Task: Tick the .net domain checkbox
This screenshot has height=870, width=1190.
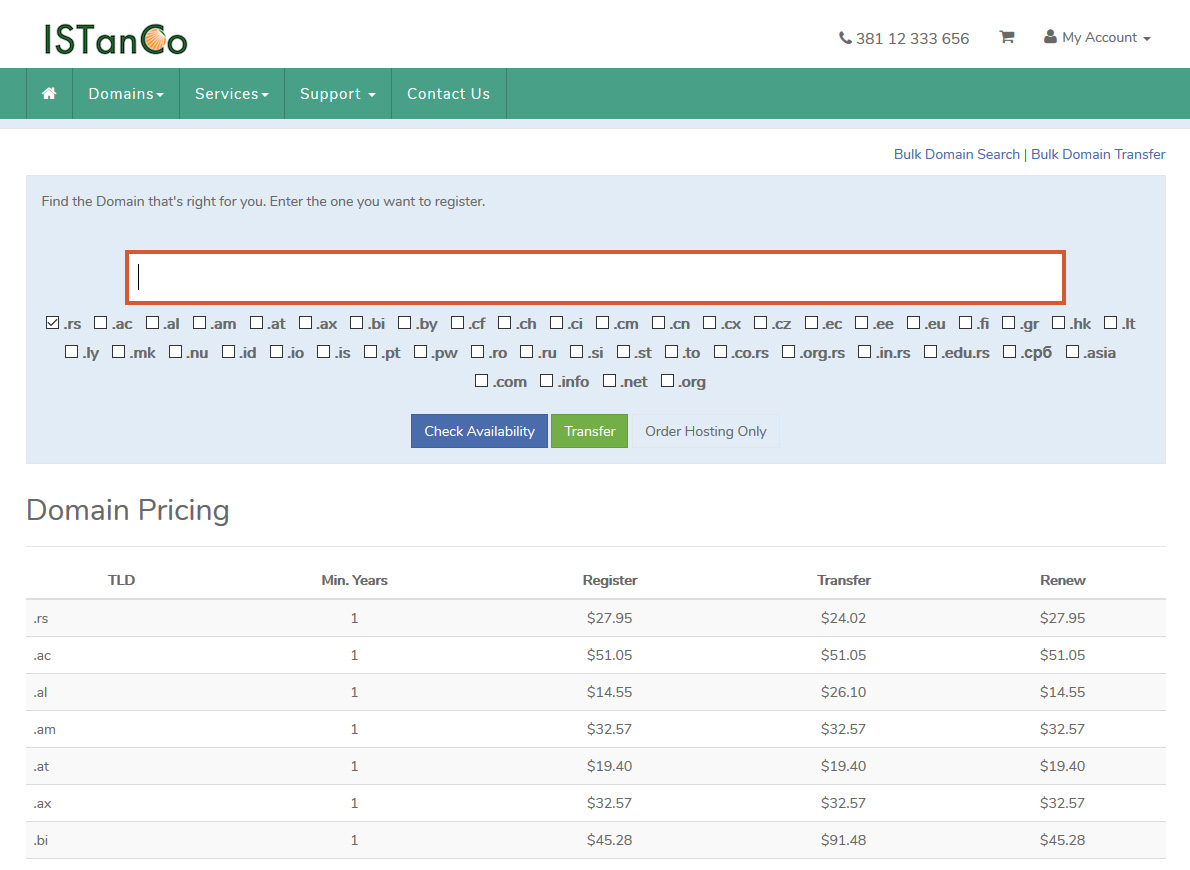Action: (609, 380)
